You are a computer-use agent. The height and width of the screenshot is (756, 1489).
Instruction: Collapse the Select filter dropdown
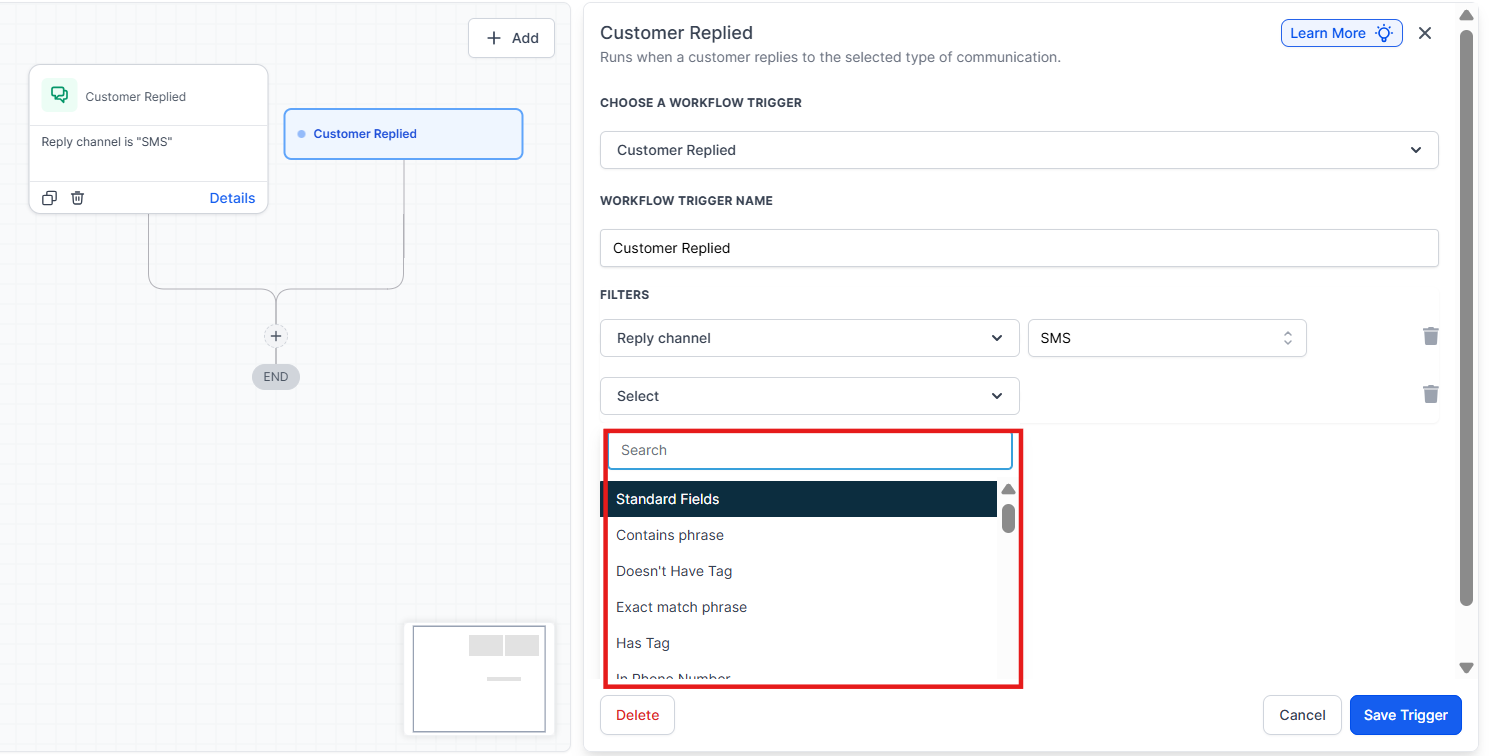809,396
